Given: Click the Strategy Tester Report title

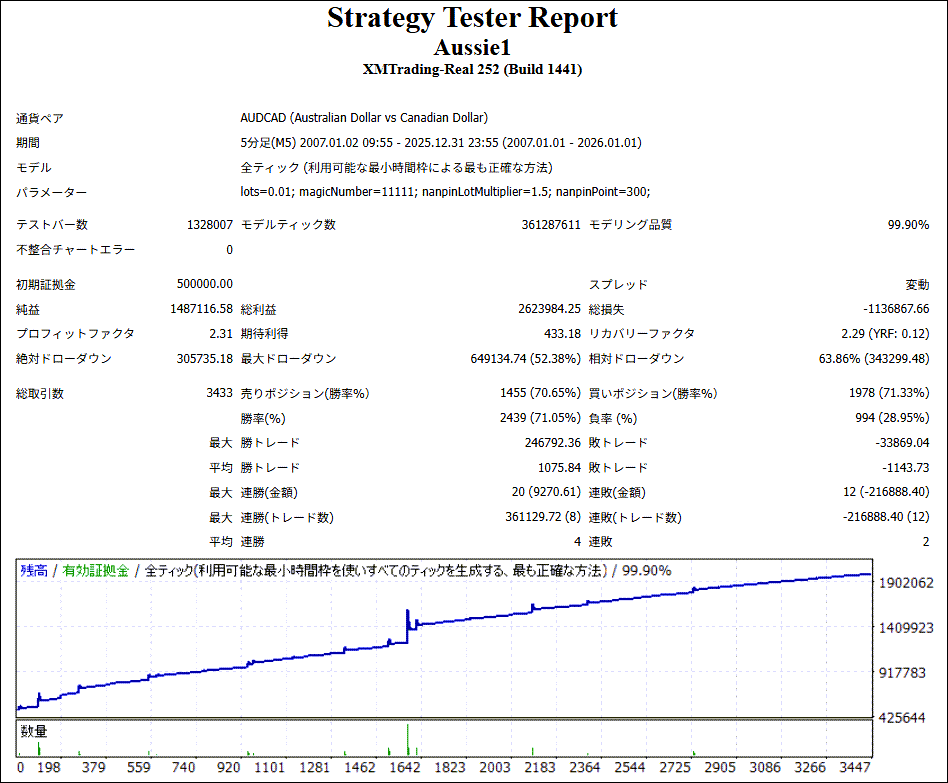Looking at the screenshot, I should tap(472, 18).
